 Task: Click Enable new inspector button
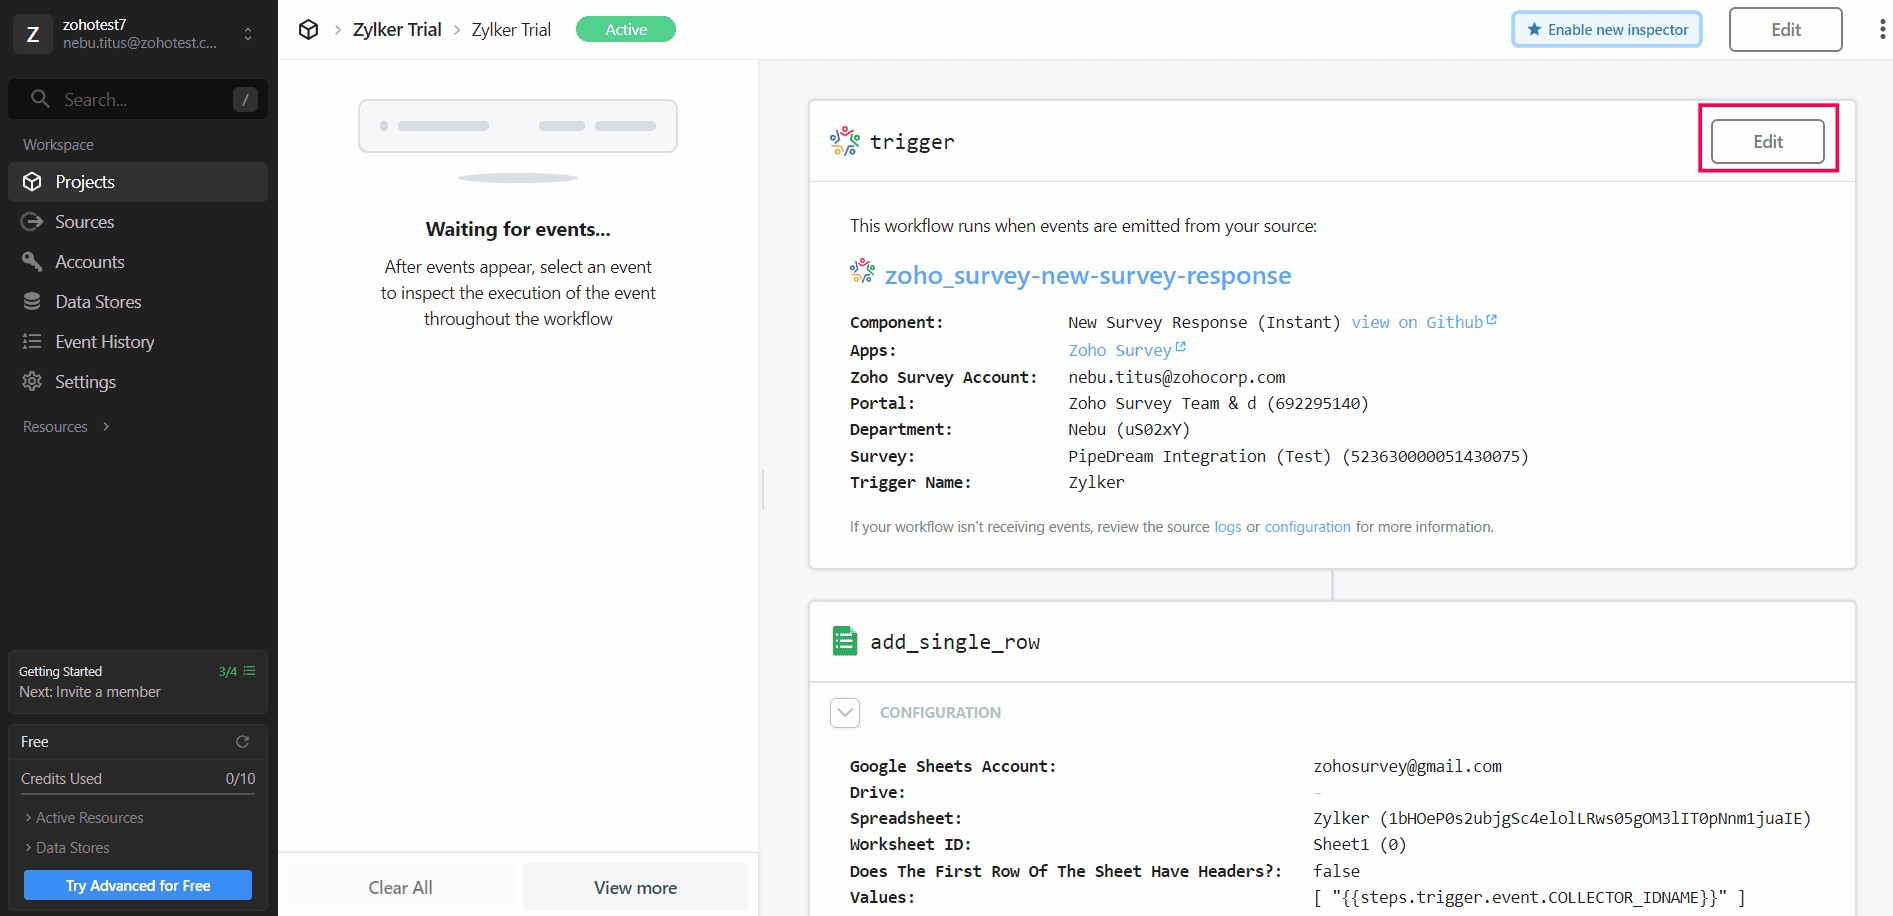coord(1607,30)
